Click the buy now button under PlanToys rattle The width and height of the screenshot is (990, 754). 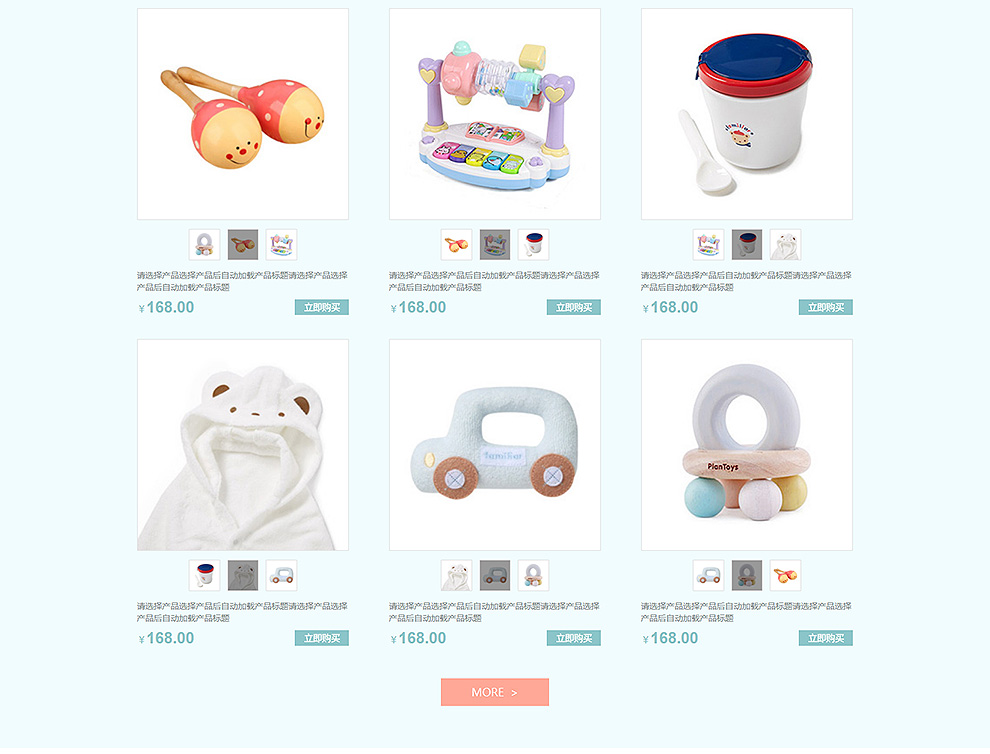coord(825,638)
